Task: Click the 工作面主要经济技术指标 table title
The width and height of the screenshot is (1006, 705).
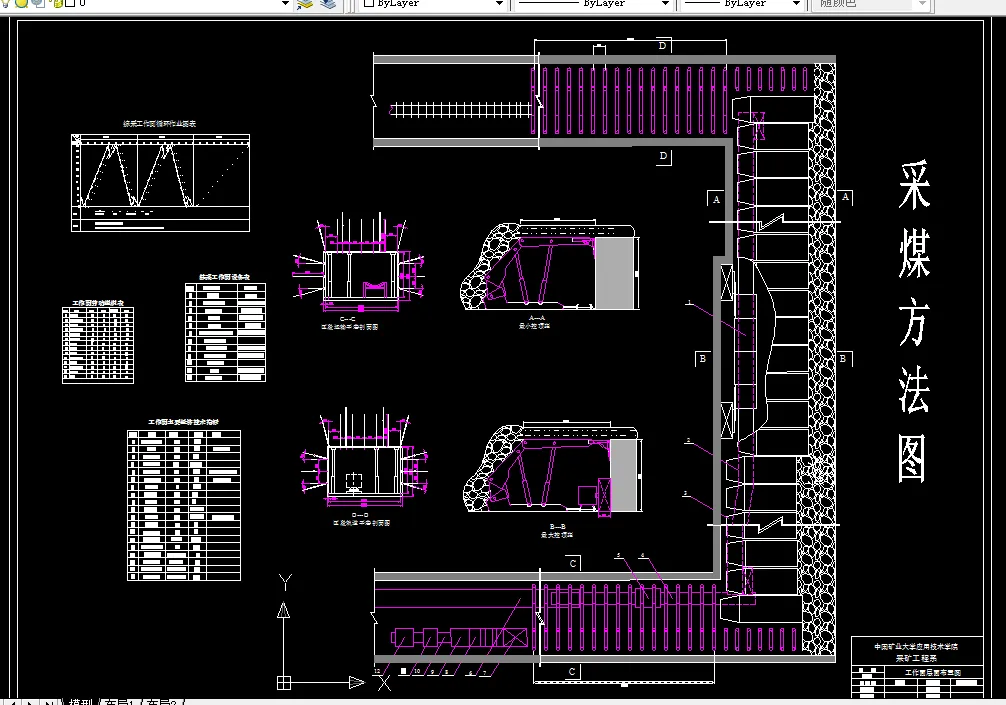Action: click(183, 422)
